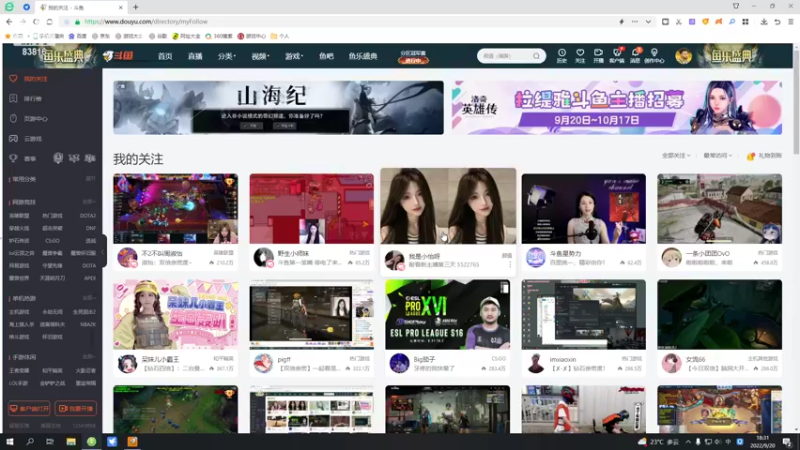The height and width of the screenshot is (450, 800).
Task: Click the browser extensions grid icon
Action: point(745,21)
